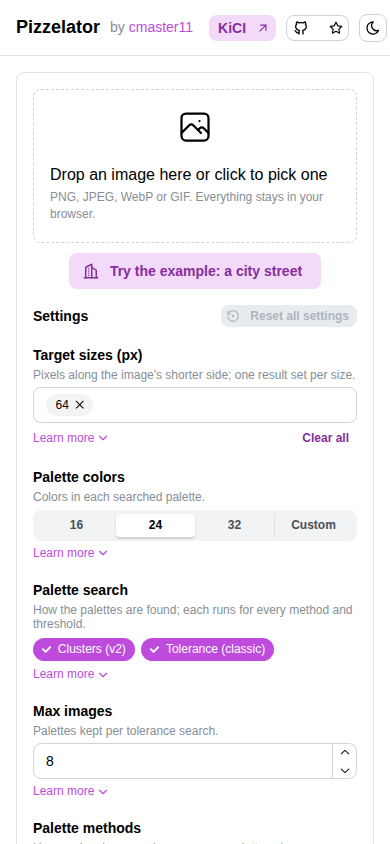The height and width of the screenshot is (844, 390).
Task: Click the Pizzelator title
Action: coord(58,27)
